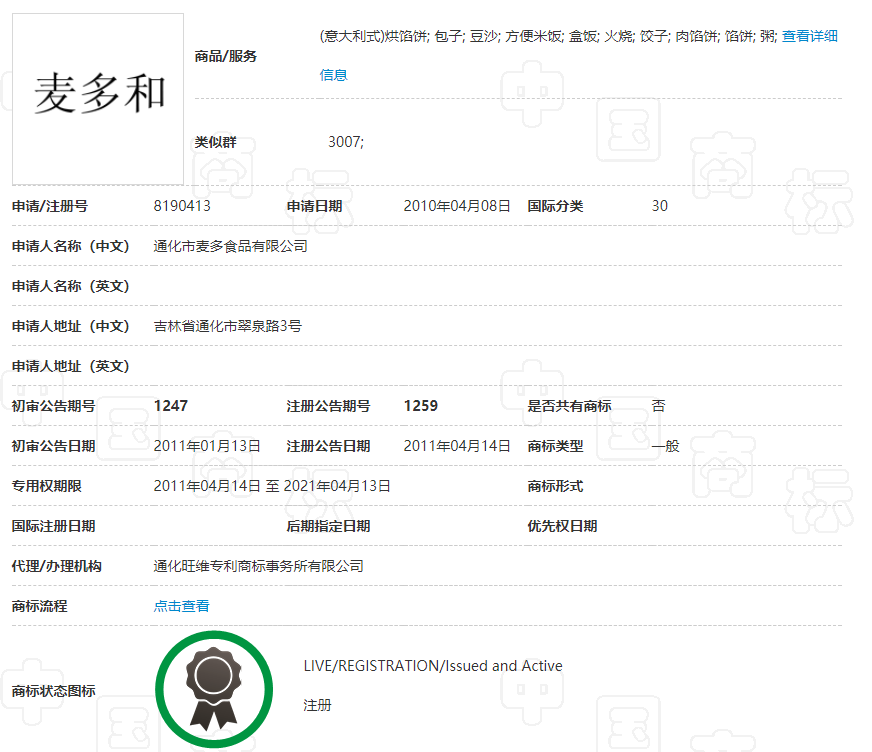Click the exclusive rights period date range

coord(271,486)
